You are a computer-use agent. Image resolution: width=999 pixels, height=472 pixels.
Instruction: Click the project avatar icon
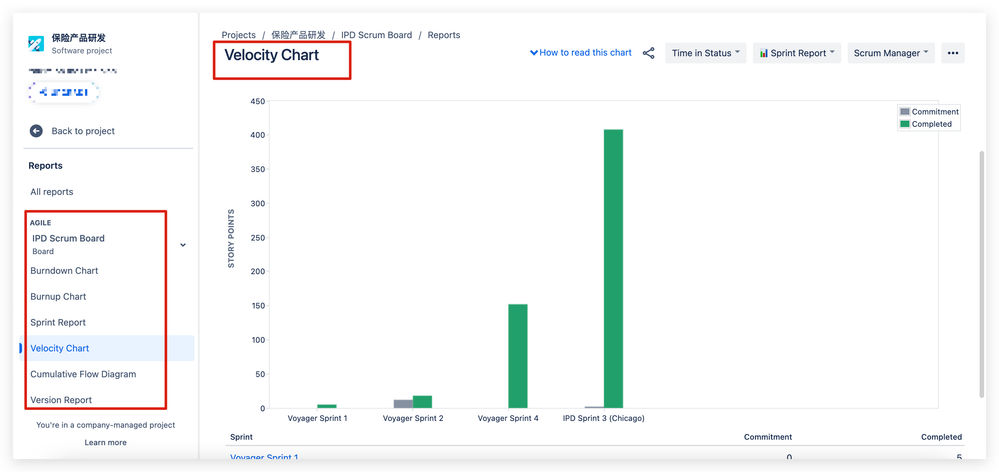point(36,44)
